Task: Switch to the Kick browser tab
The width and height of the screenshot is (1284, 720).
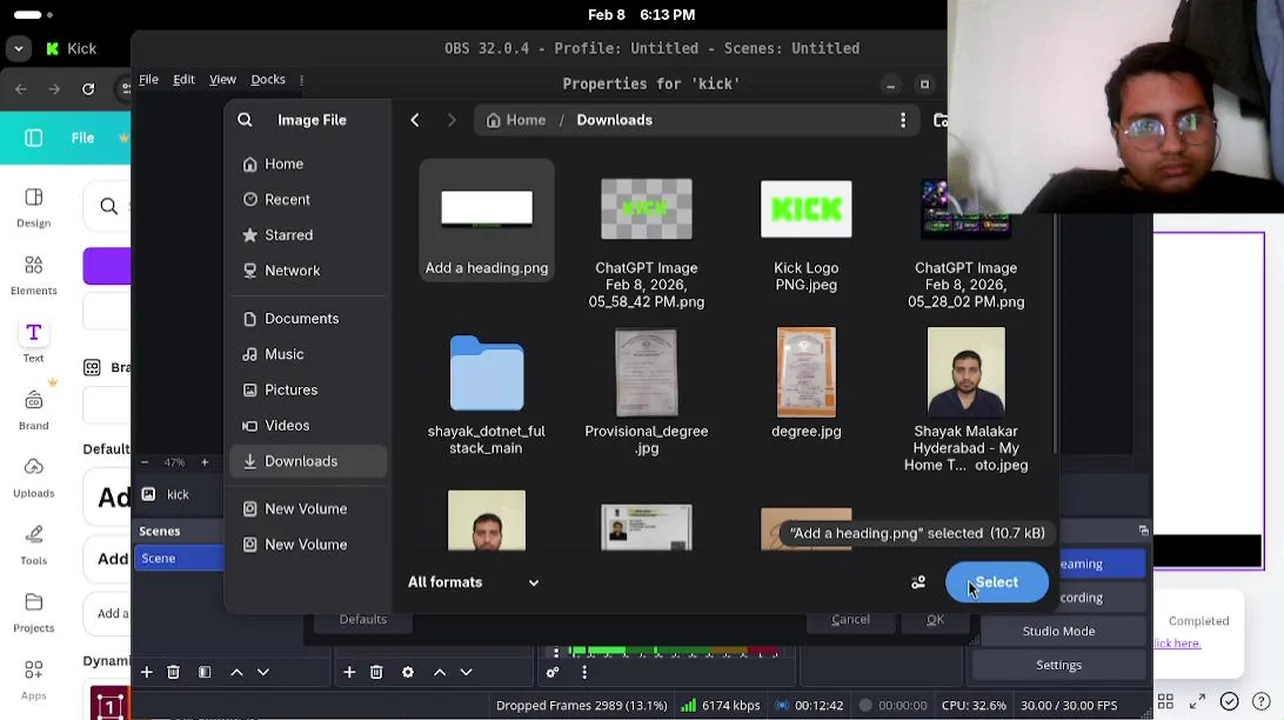Action: click(70, 48)
